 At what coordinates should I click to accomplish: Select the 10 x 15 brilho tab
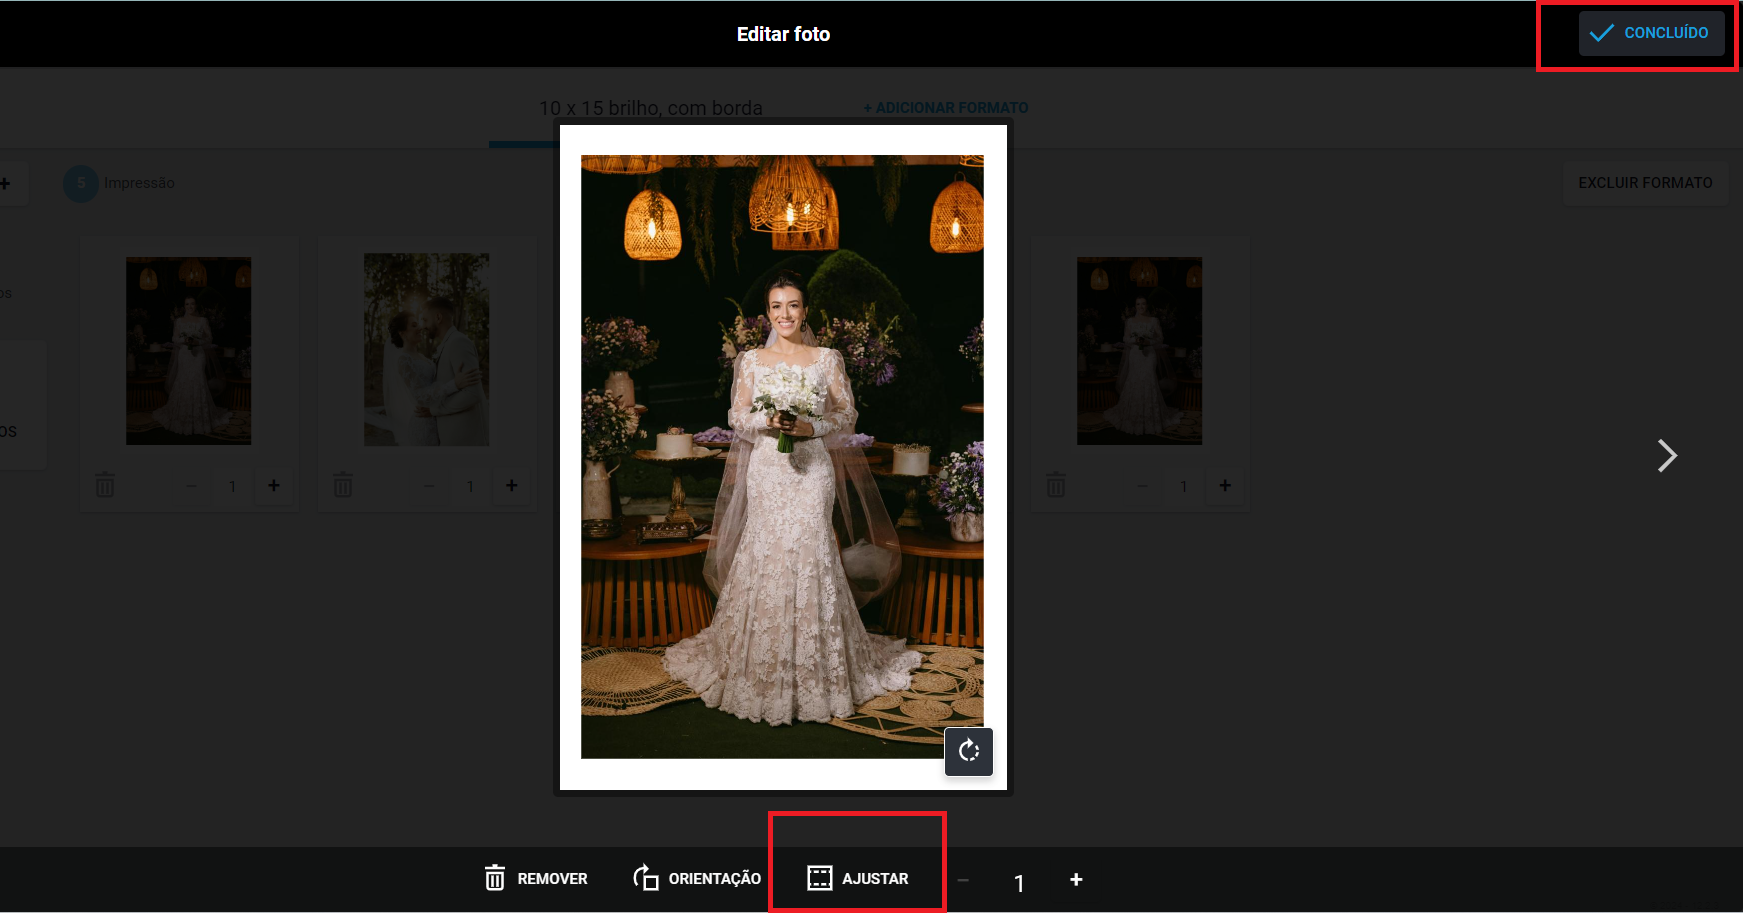651,108
